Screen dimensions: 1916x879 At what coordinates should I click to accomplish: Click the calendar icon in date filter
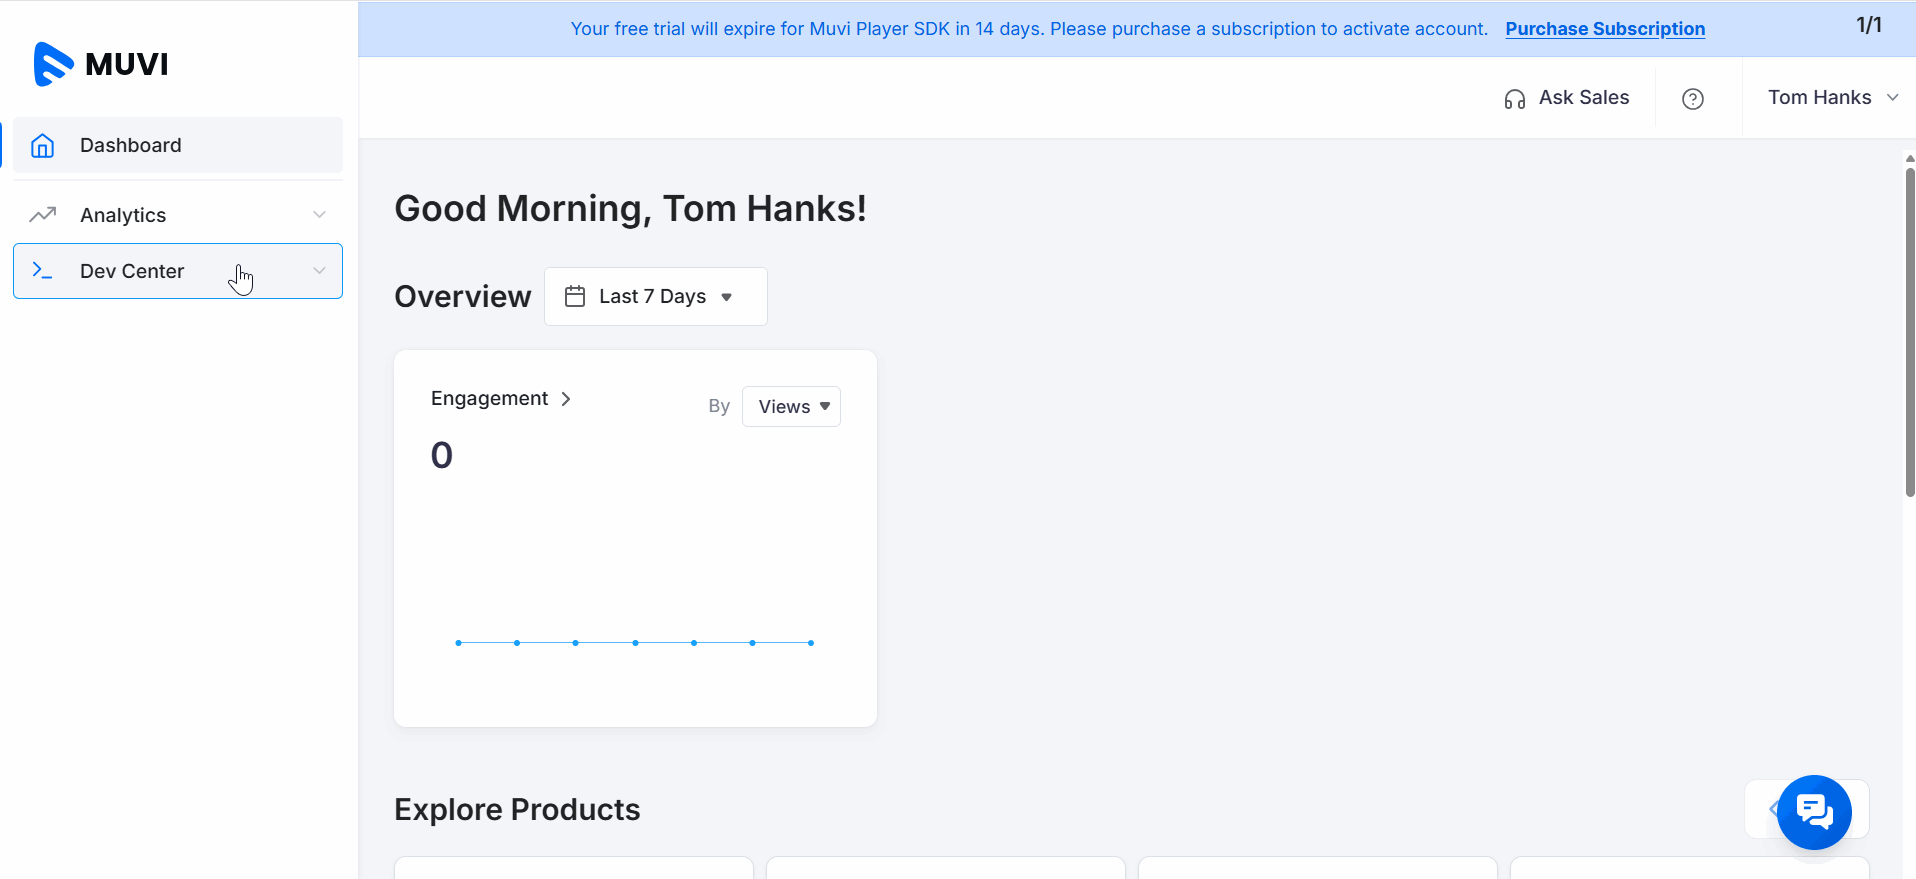click(575, 296)
